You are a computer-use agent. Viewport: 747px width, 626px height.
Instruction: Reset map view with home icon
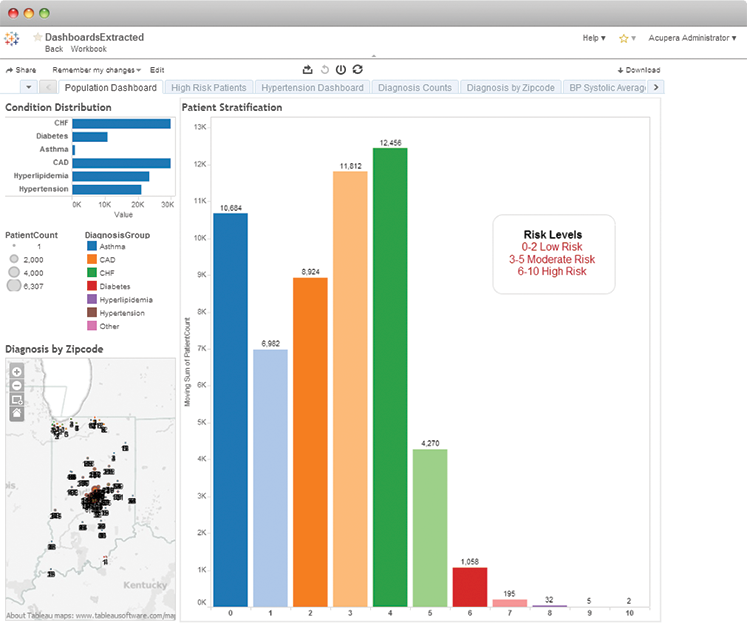click(16, 411)
